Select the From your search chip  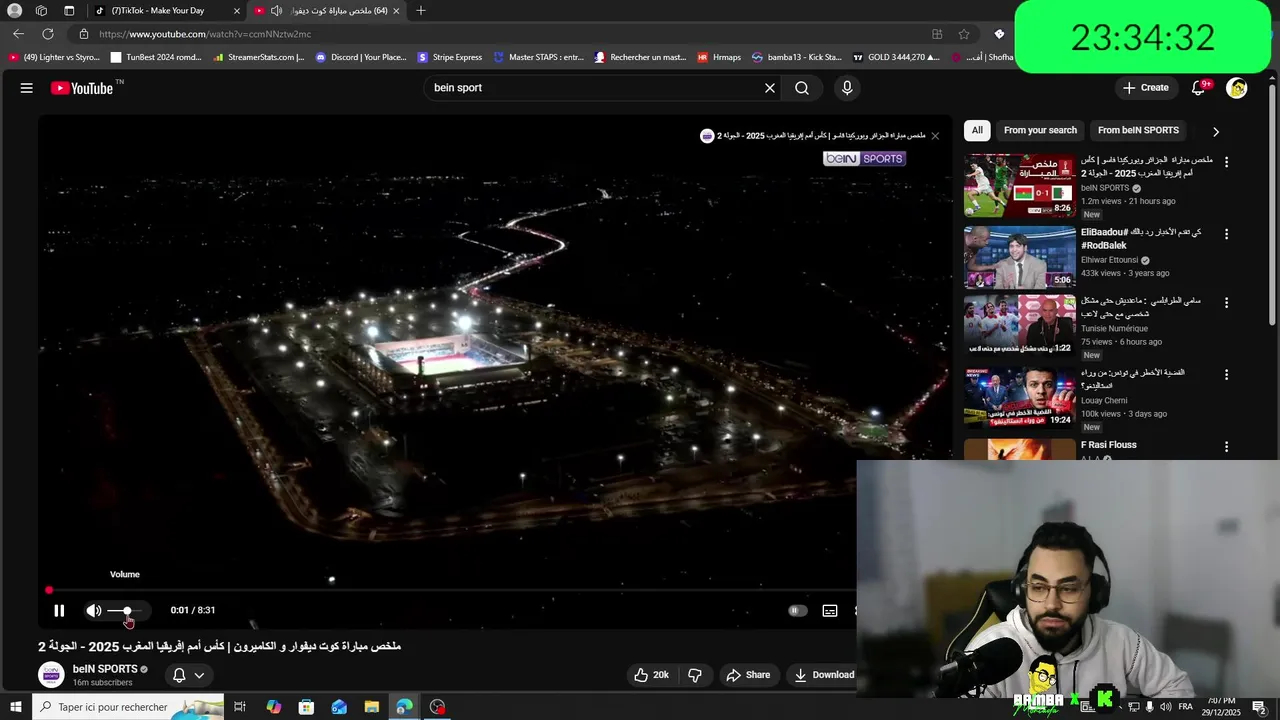pyautogui.click(x=1040, y=130)
